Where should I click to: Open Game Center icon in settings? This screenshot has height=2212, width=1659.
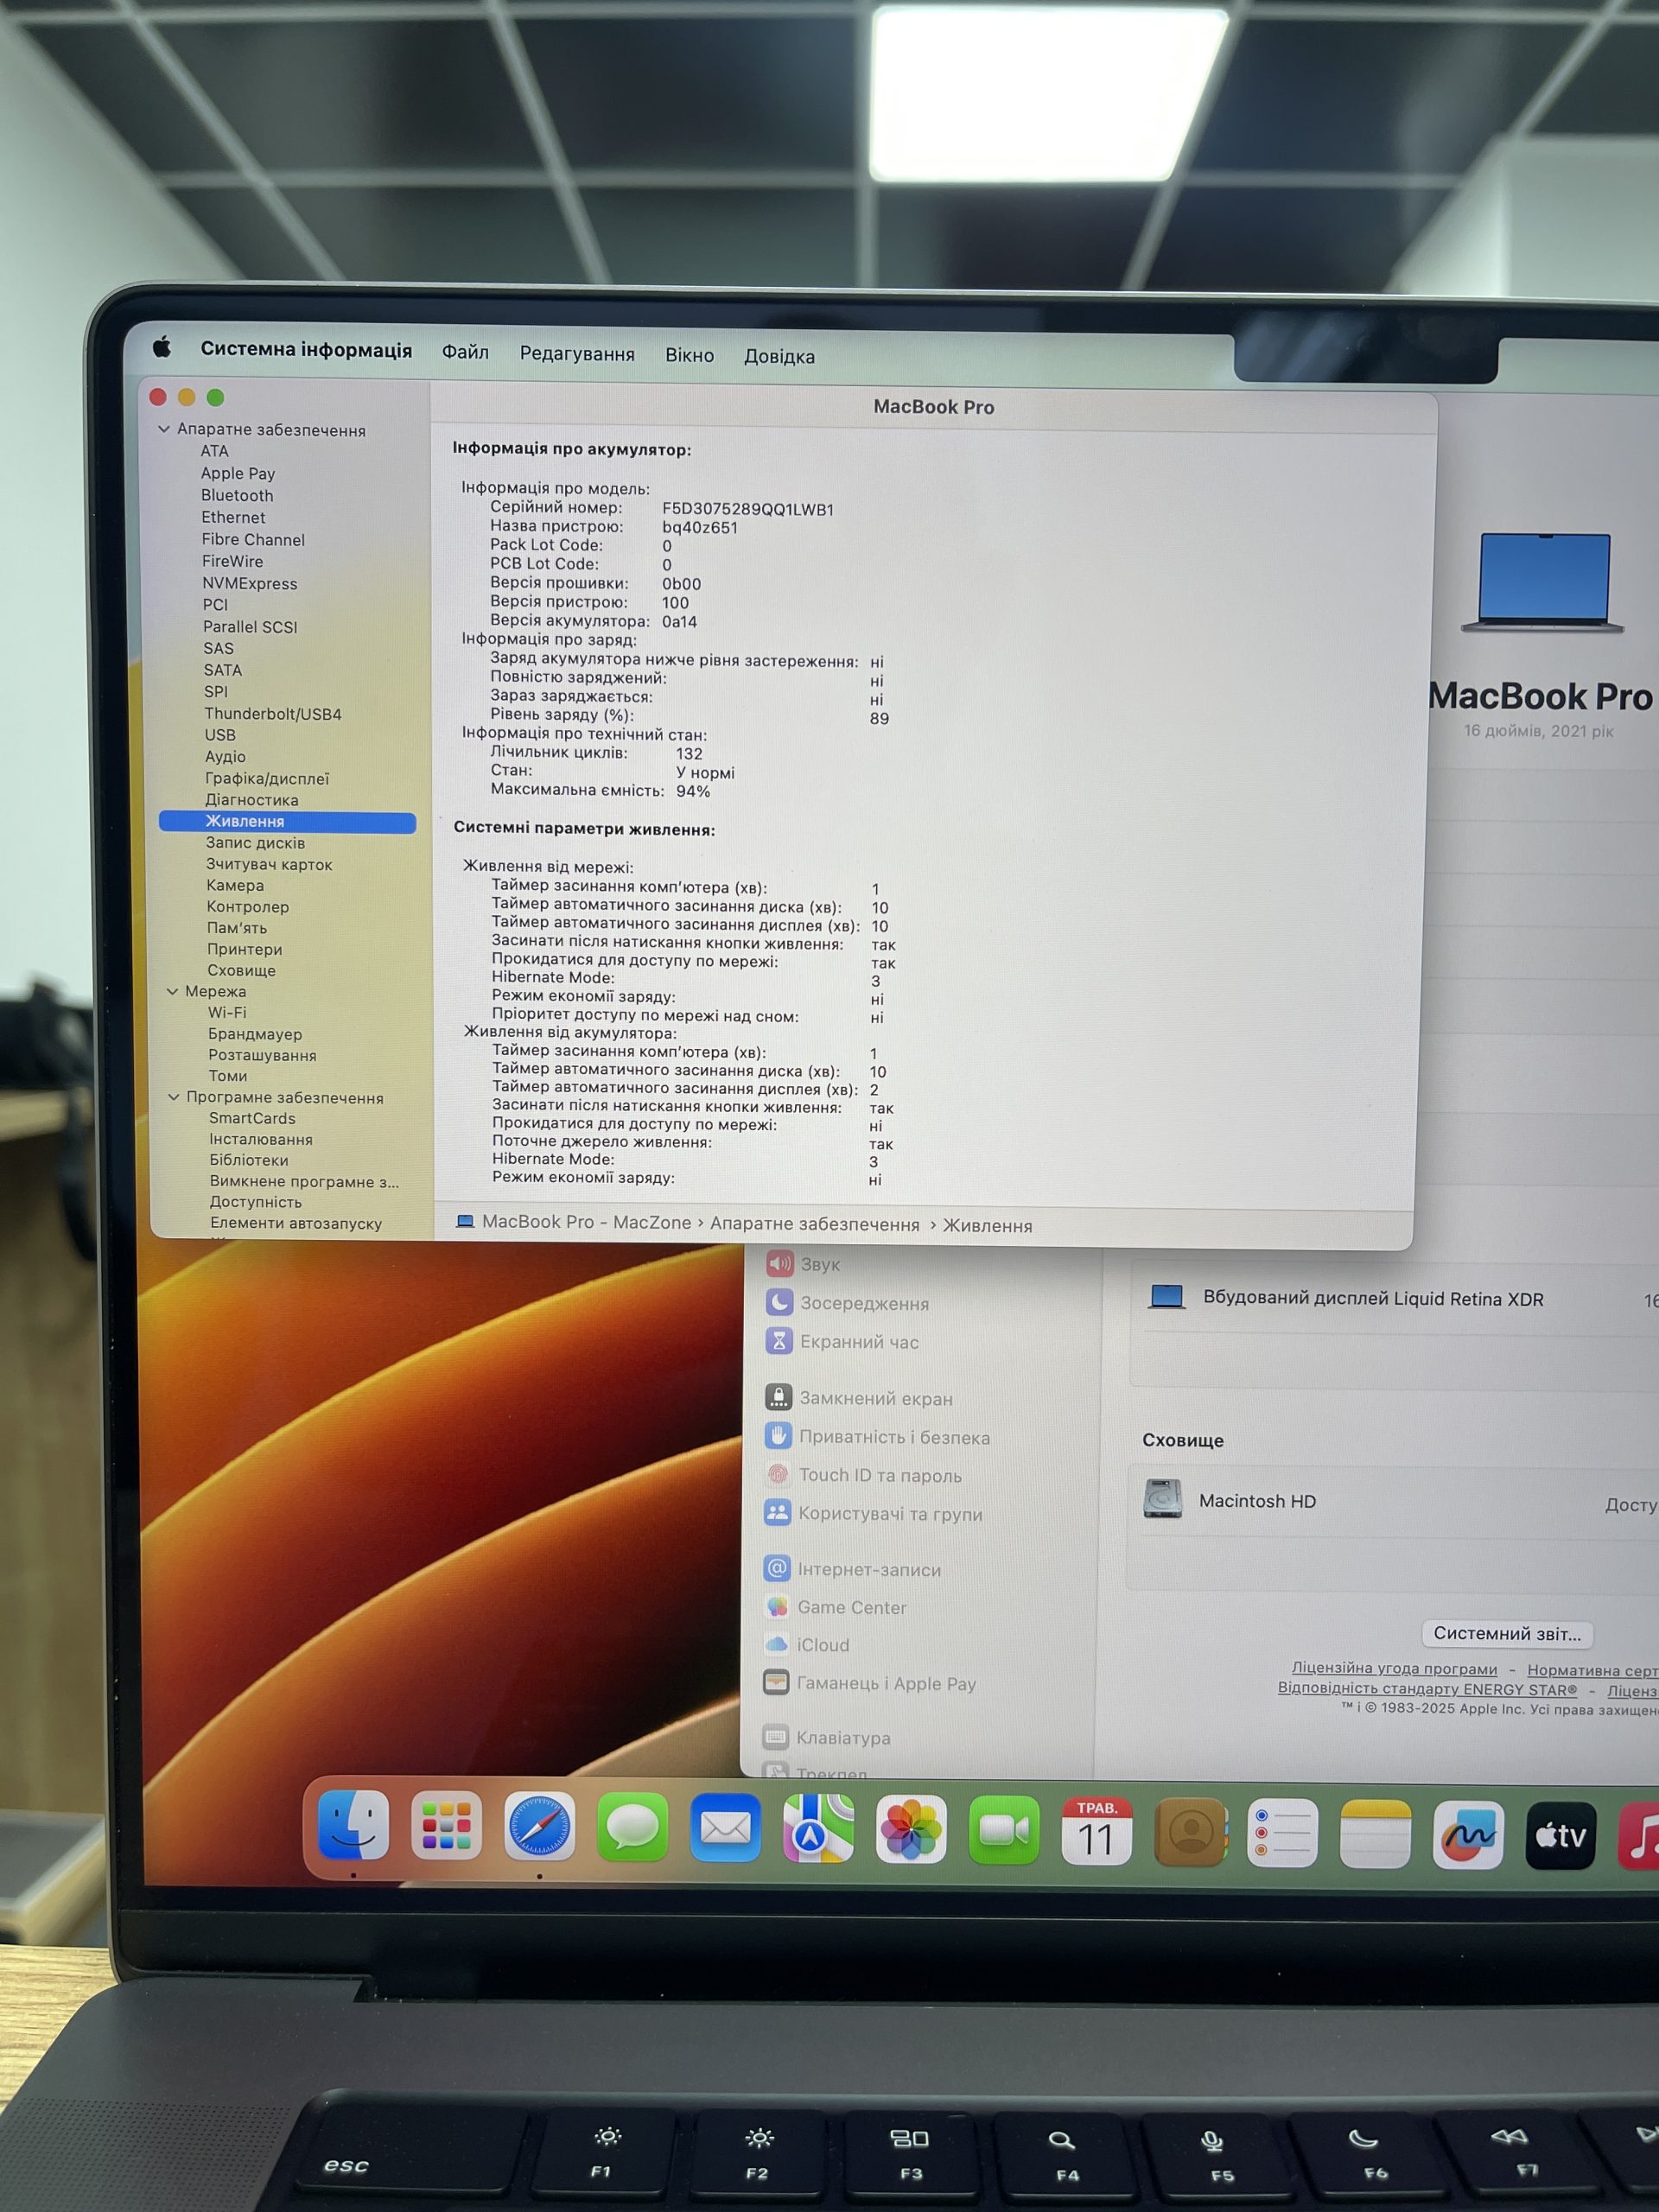777,1606
